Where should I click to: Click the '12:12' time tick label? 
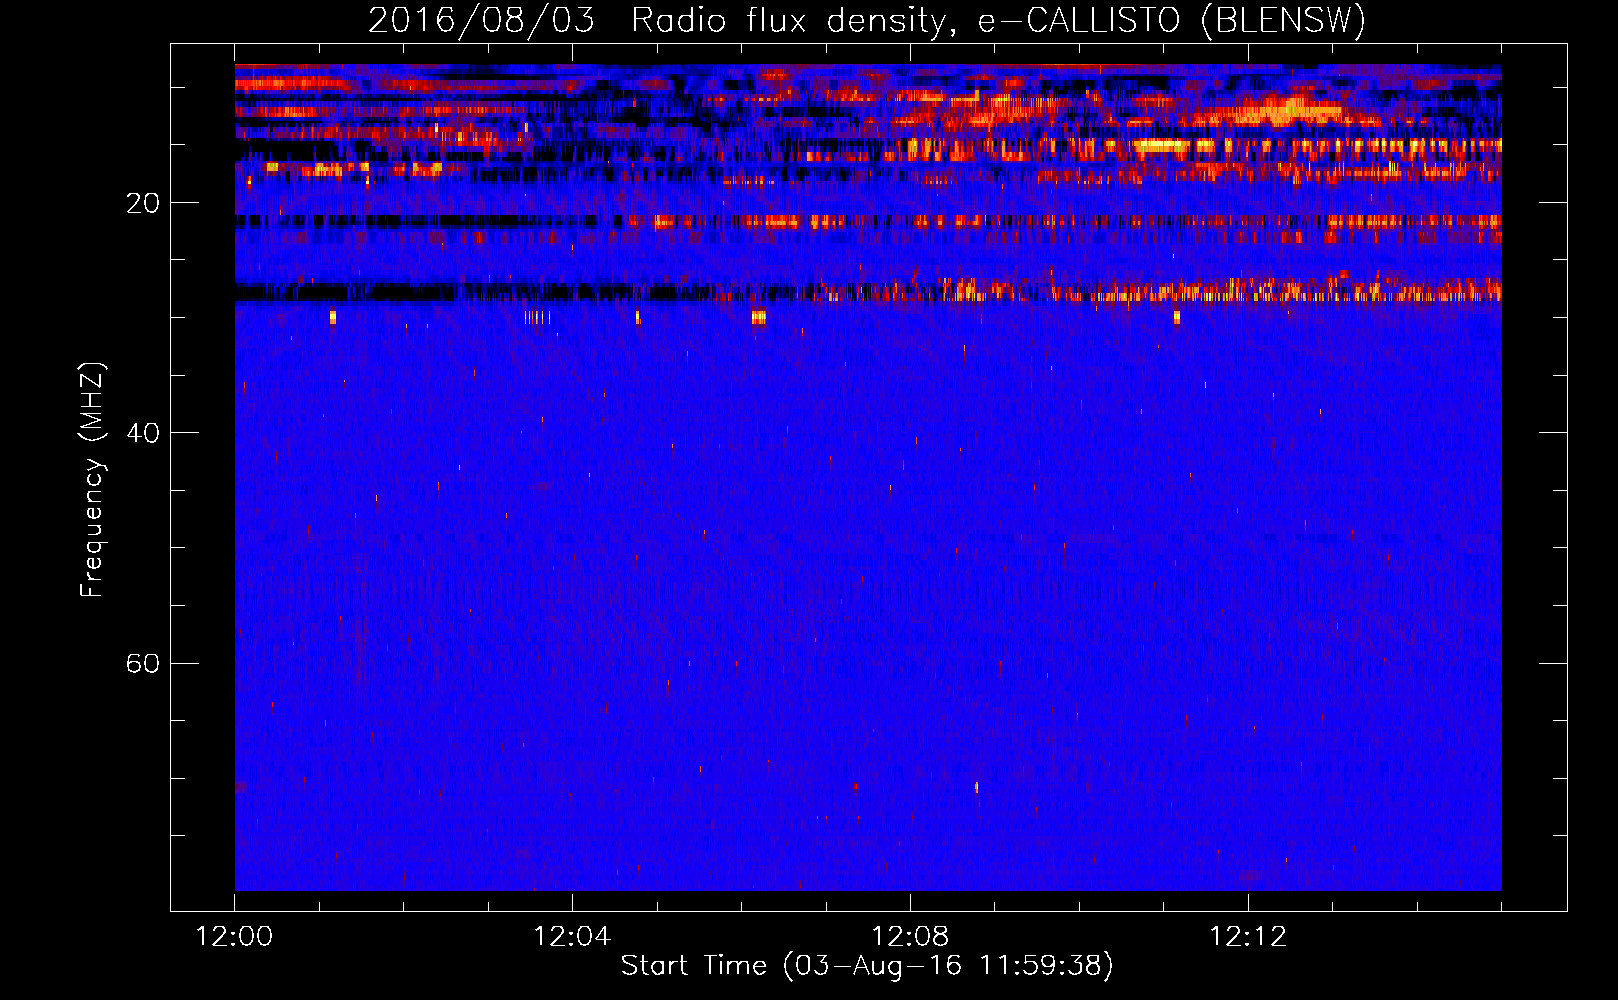[x=1248, y=937]
